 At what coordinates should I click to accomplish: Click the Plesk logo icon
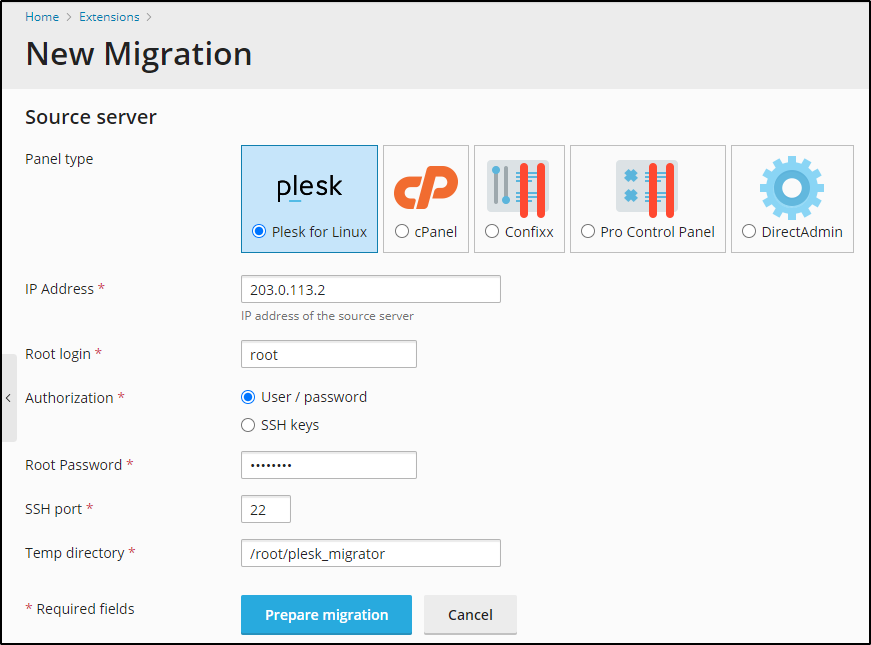point(309,187)
